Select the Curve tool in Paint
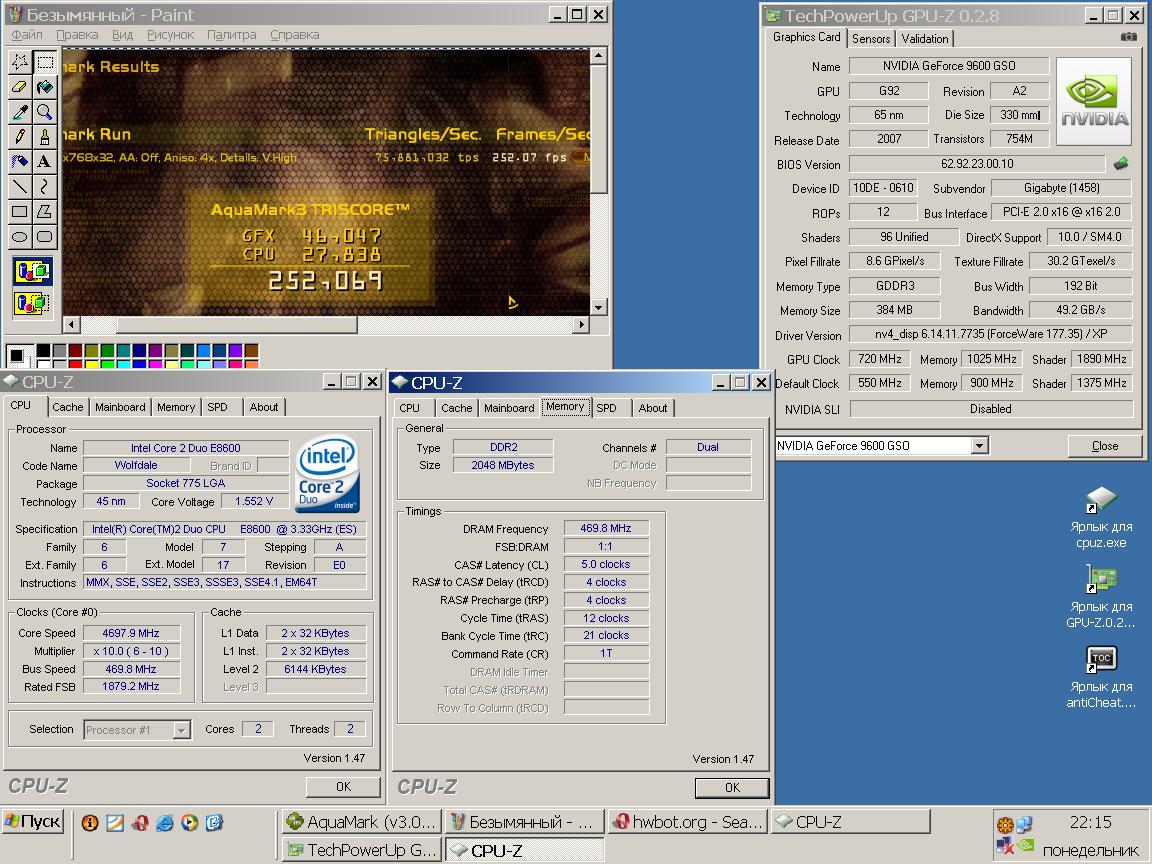The image size is (1152, 864). tap(45, 187)
